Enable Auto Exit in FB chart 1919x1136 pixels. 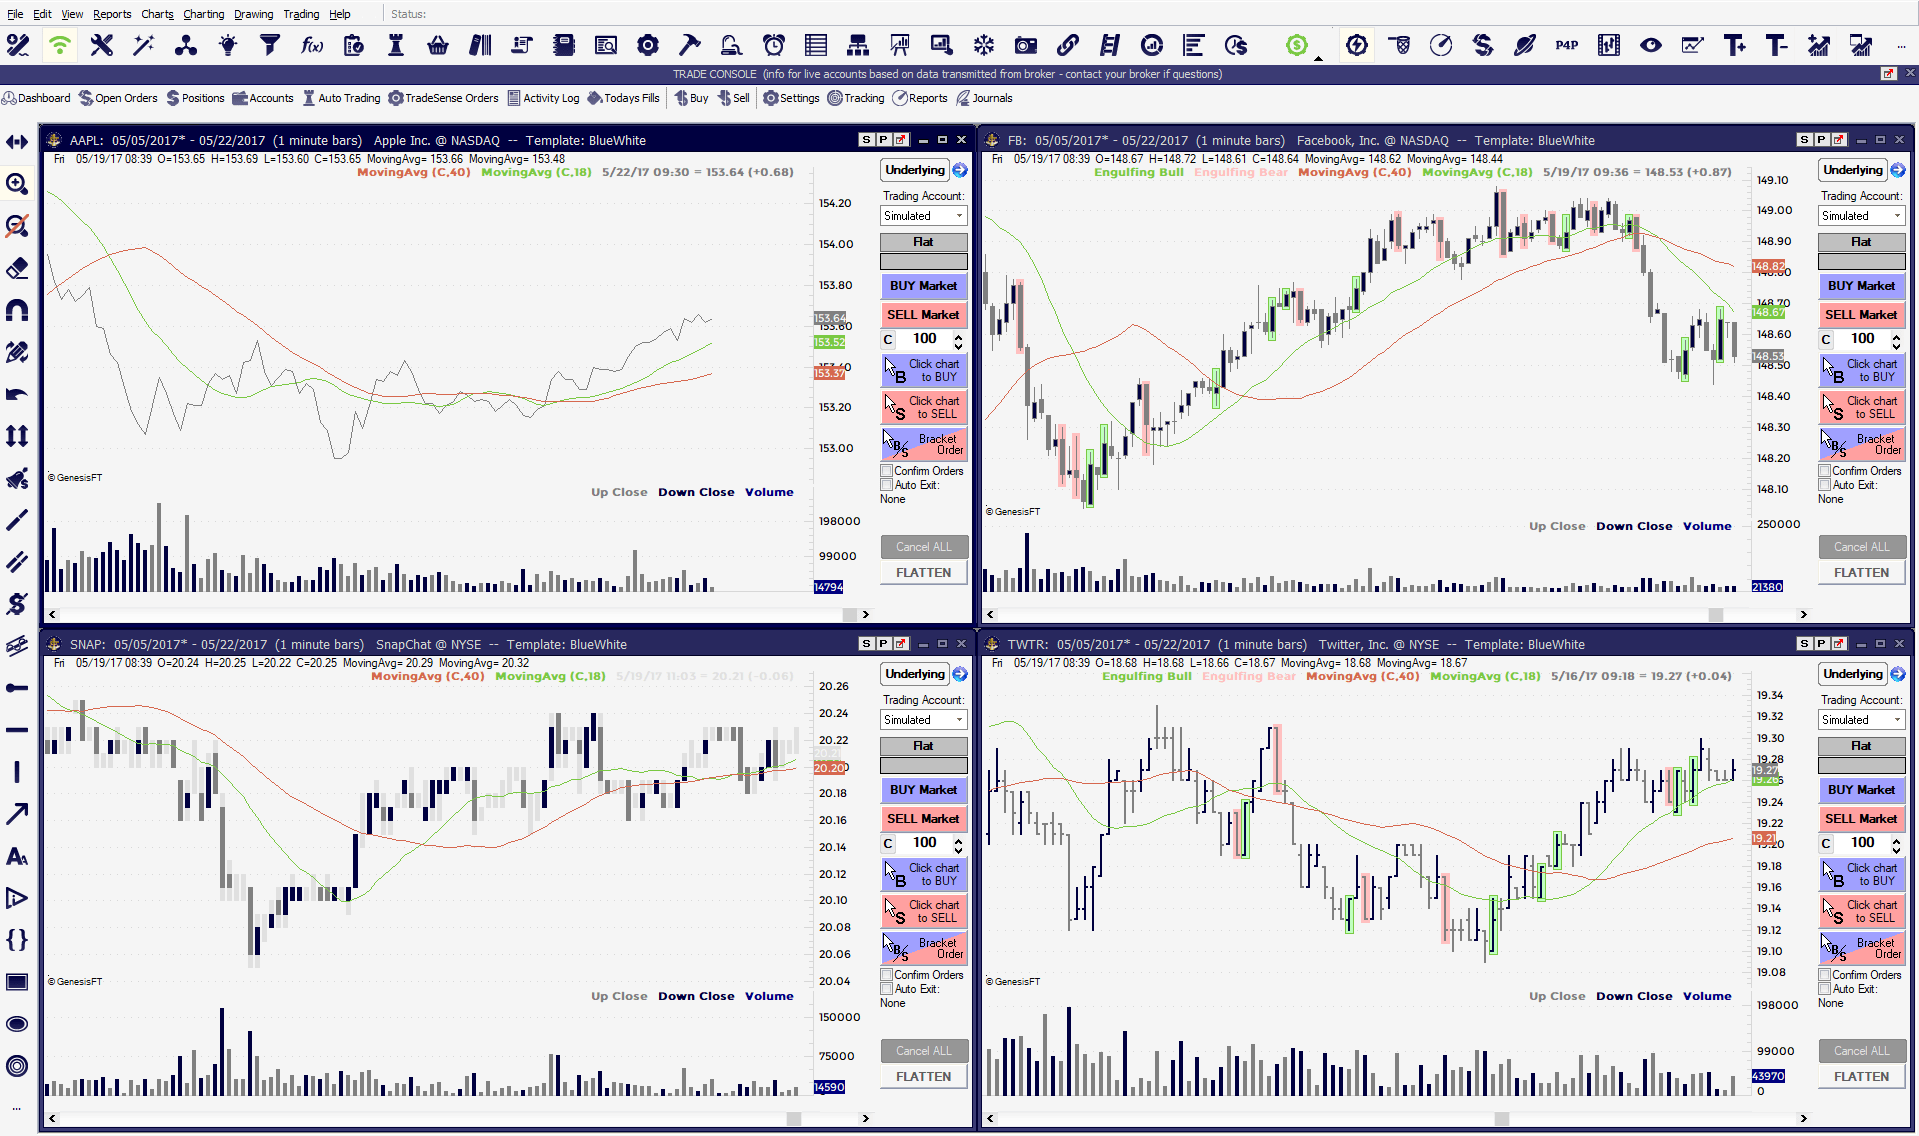pos(1824,485)
